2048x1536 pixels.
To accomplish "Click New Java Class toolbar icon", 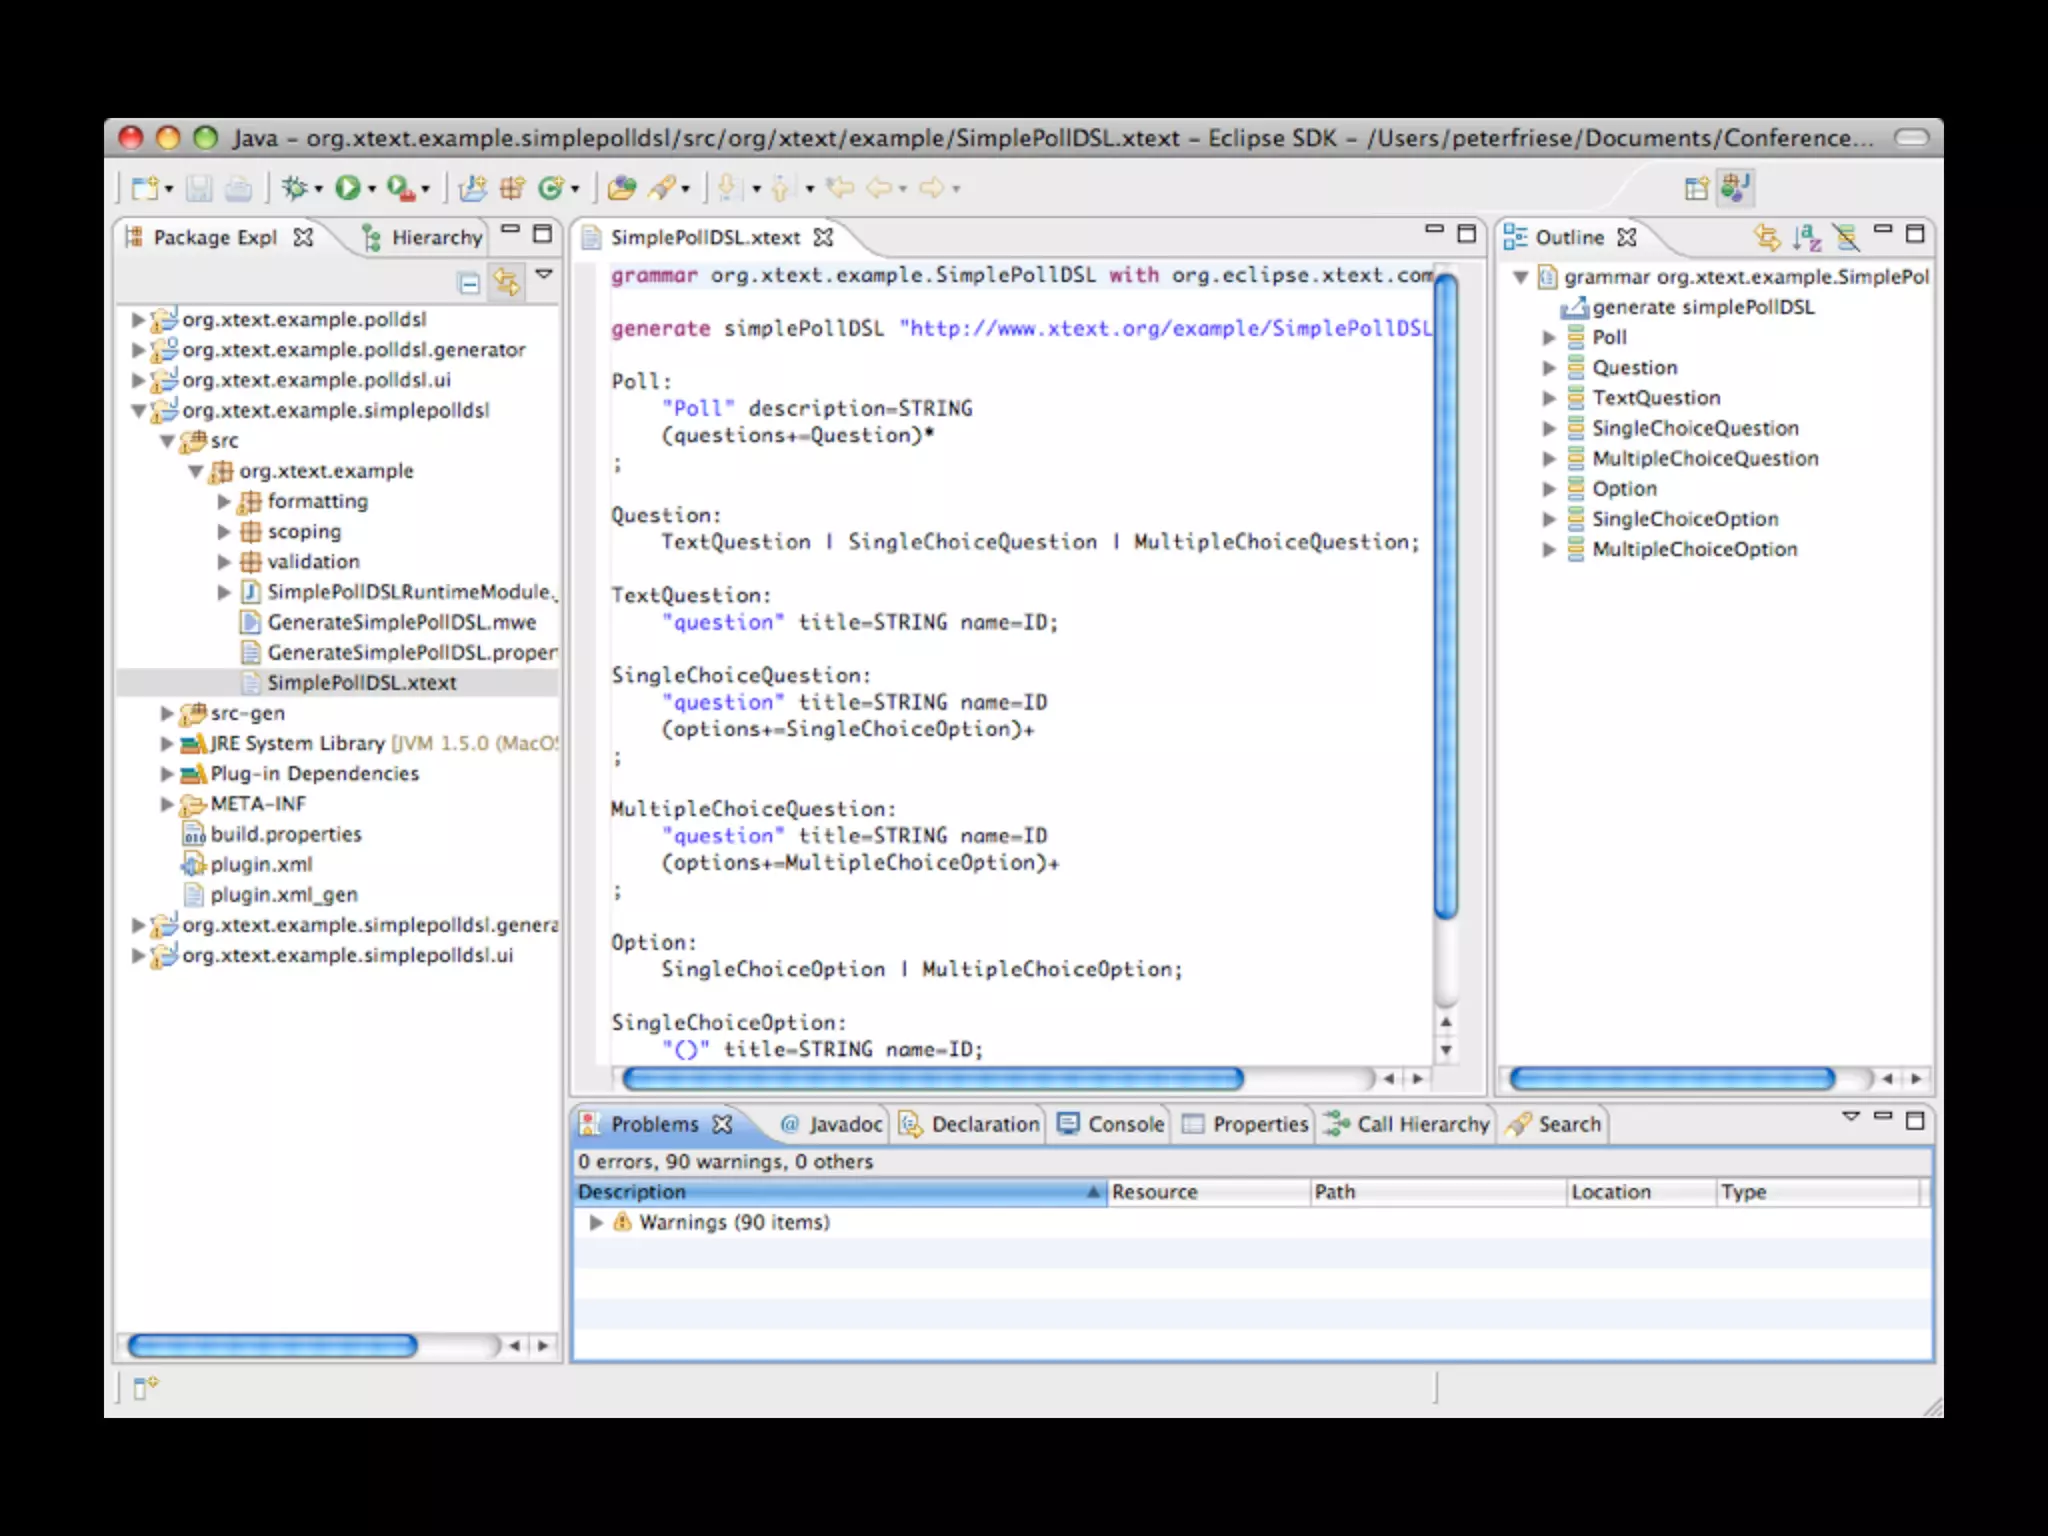I will click(x=550, y=187).
